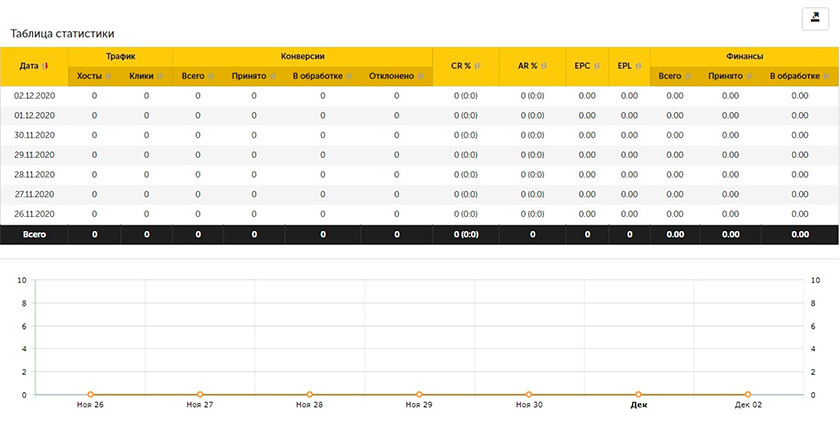Click the Хосты cell in the 30.11.2020 row
This screenshot has width=840, height=427.
point(94,135)
